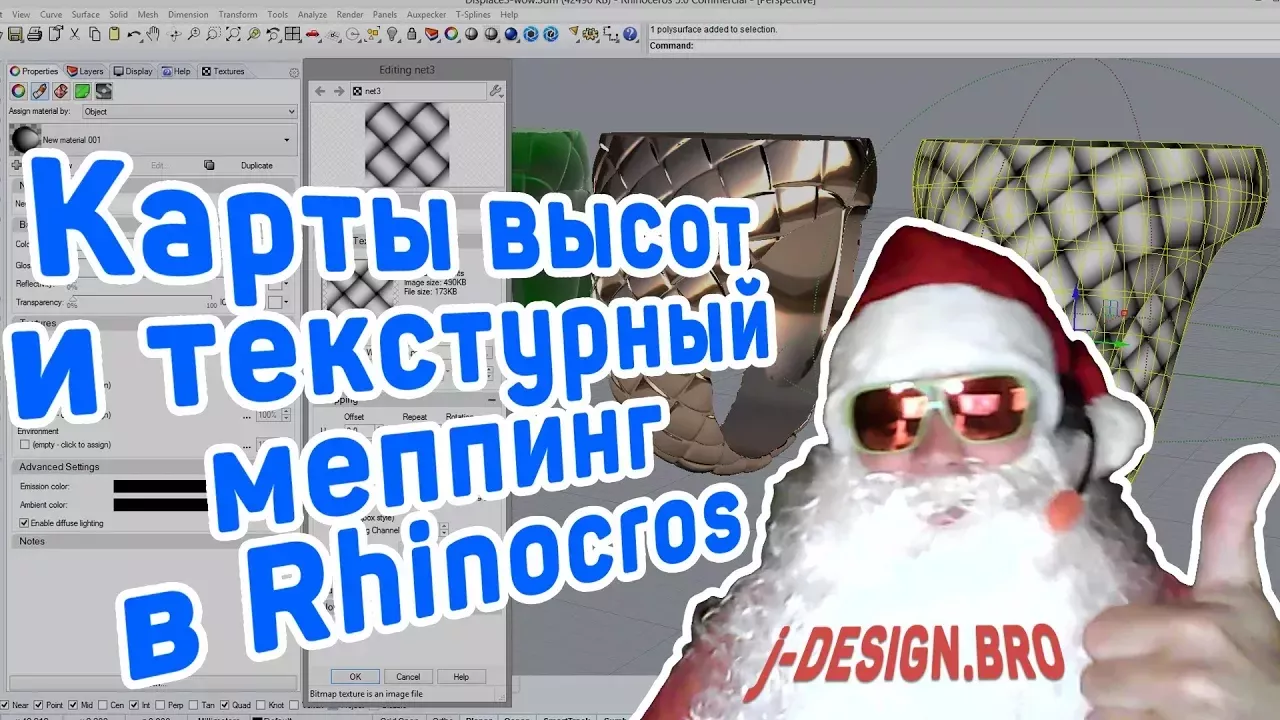
Task: Click the padlock Lock icon
Action: (412, 35)
